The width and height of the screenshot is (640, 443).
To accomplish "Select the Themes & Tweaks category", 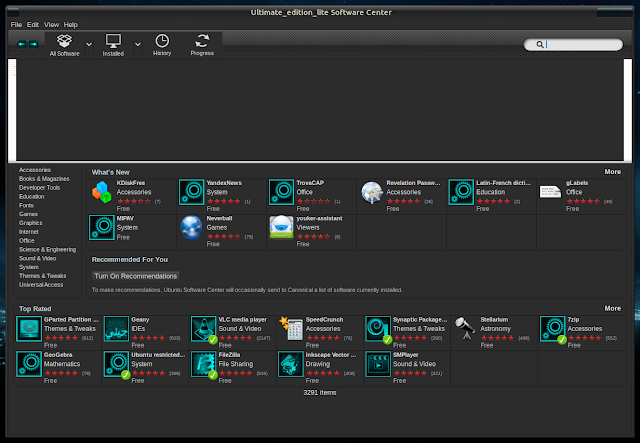I will (x=42, y=276).
